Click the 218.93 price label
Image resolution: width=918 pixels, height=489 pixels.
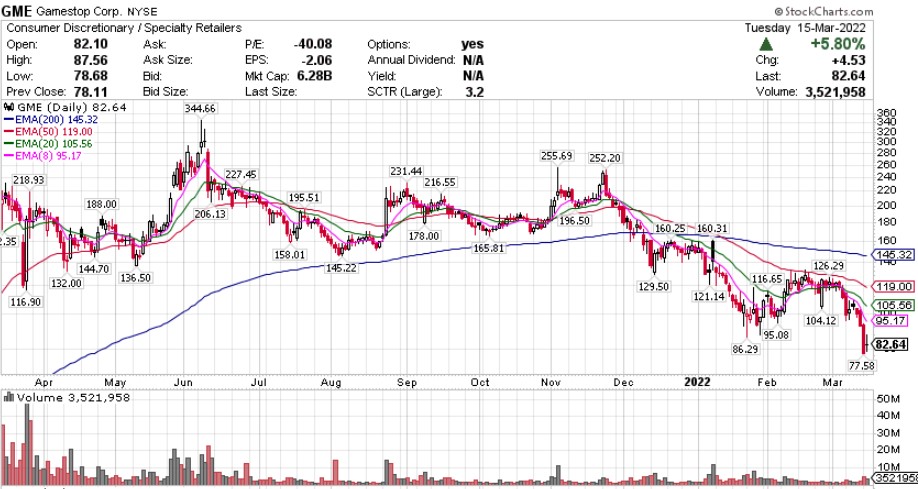28,180
